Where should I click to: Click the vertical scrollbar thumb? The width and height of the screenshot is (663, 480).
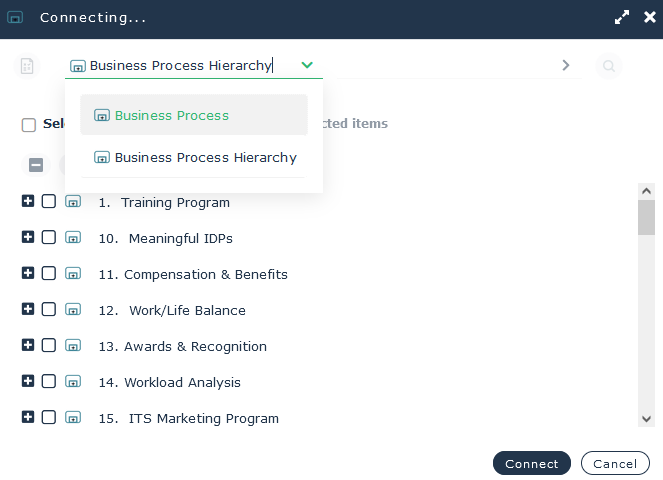[x=646, y=217]
